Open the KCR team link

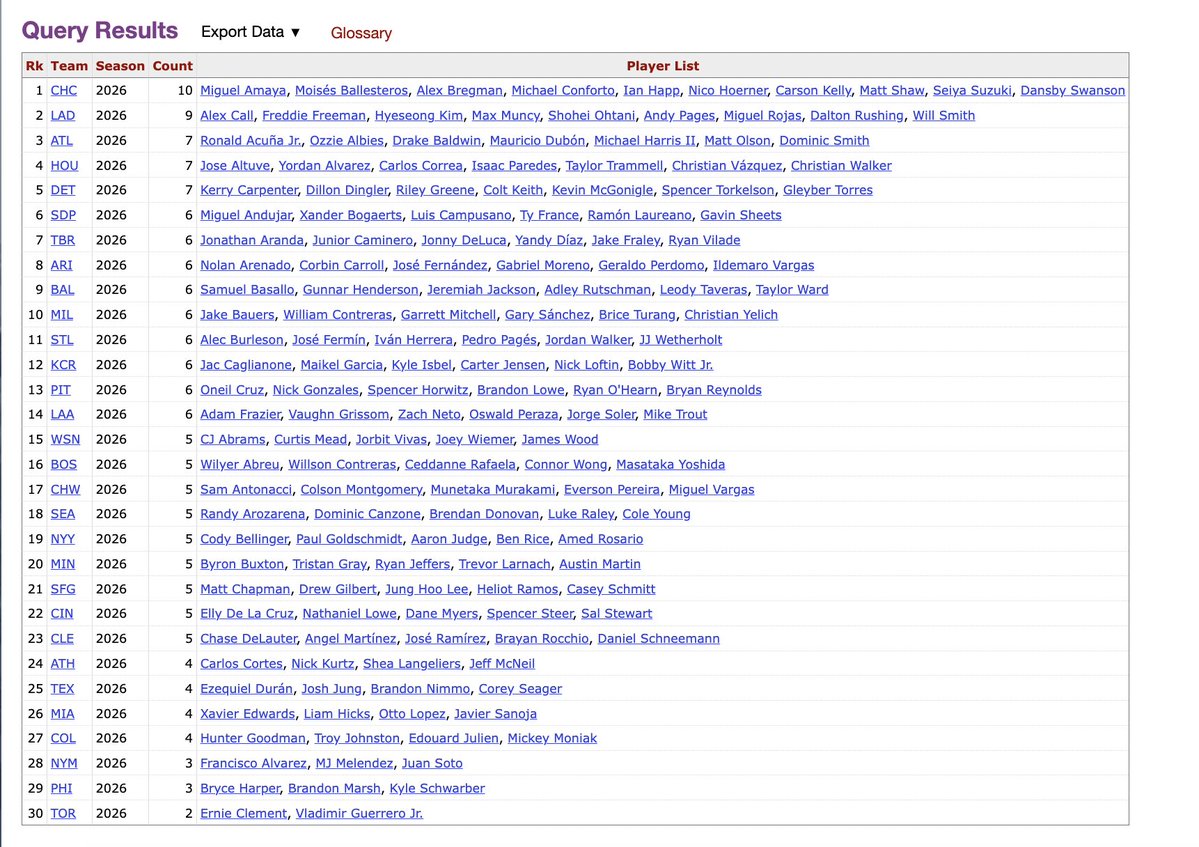[x=63, y=365]
